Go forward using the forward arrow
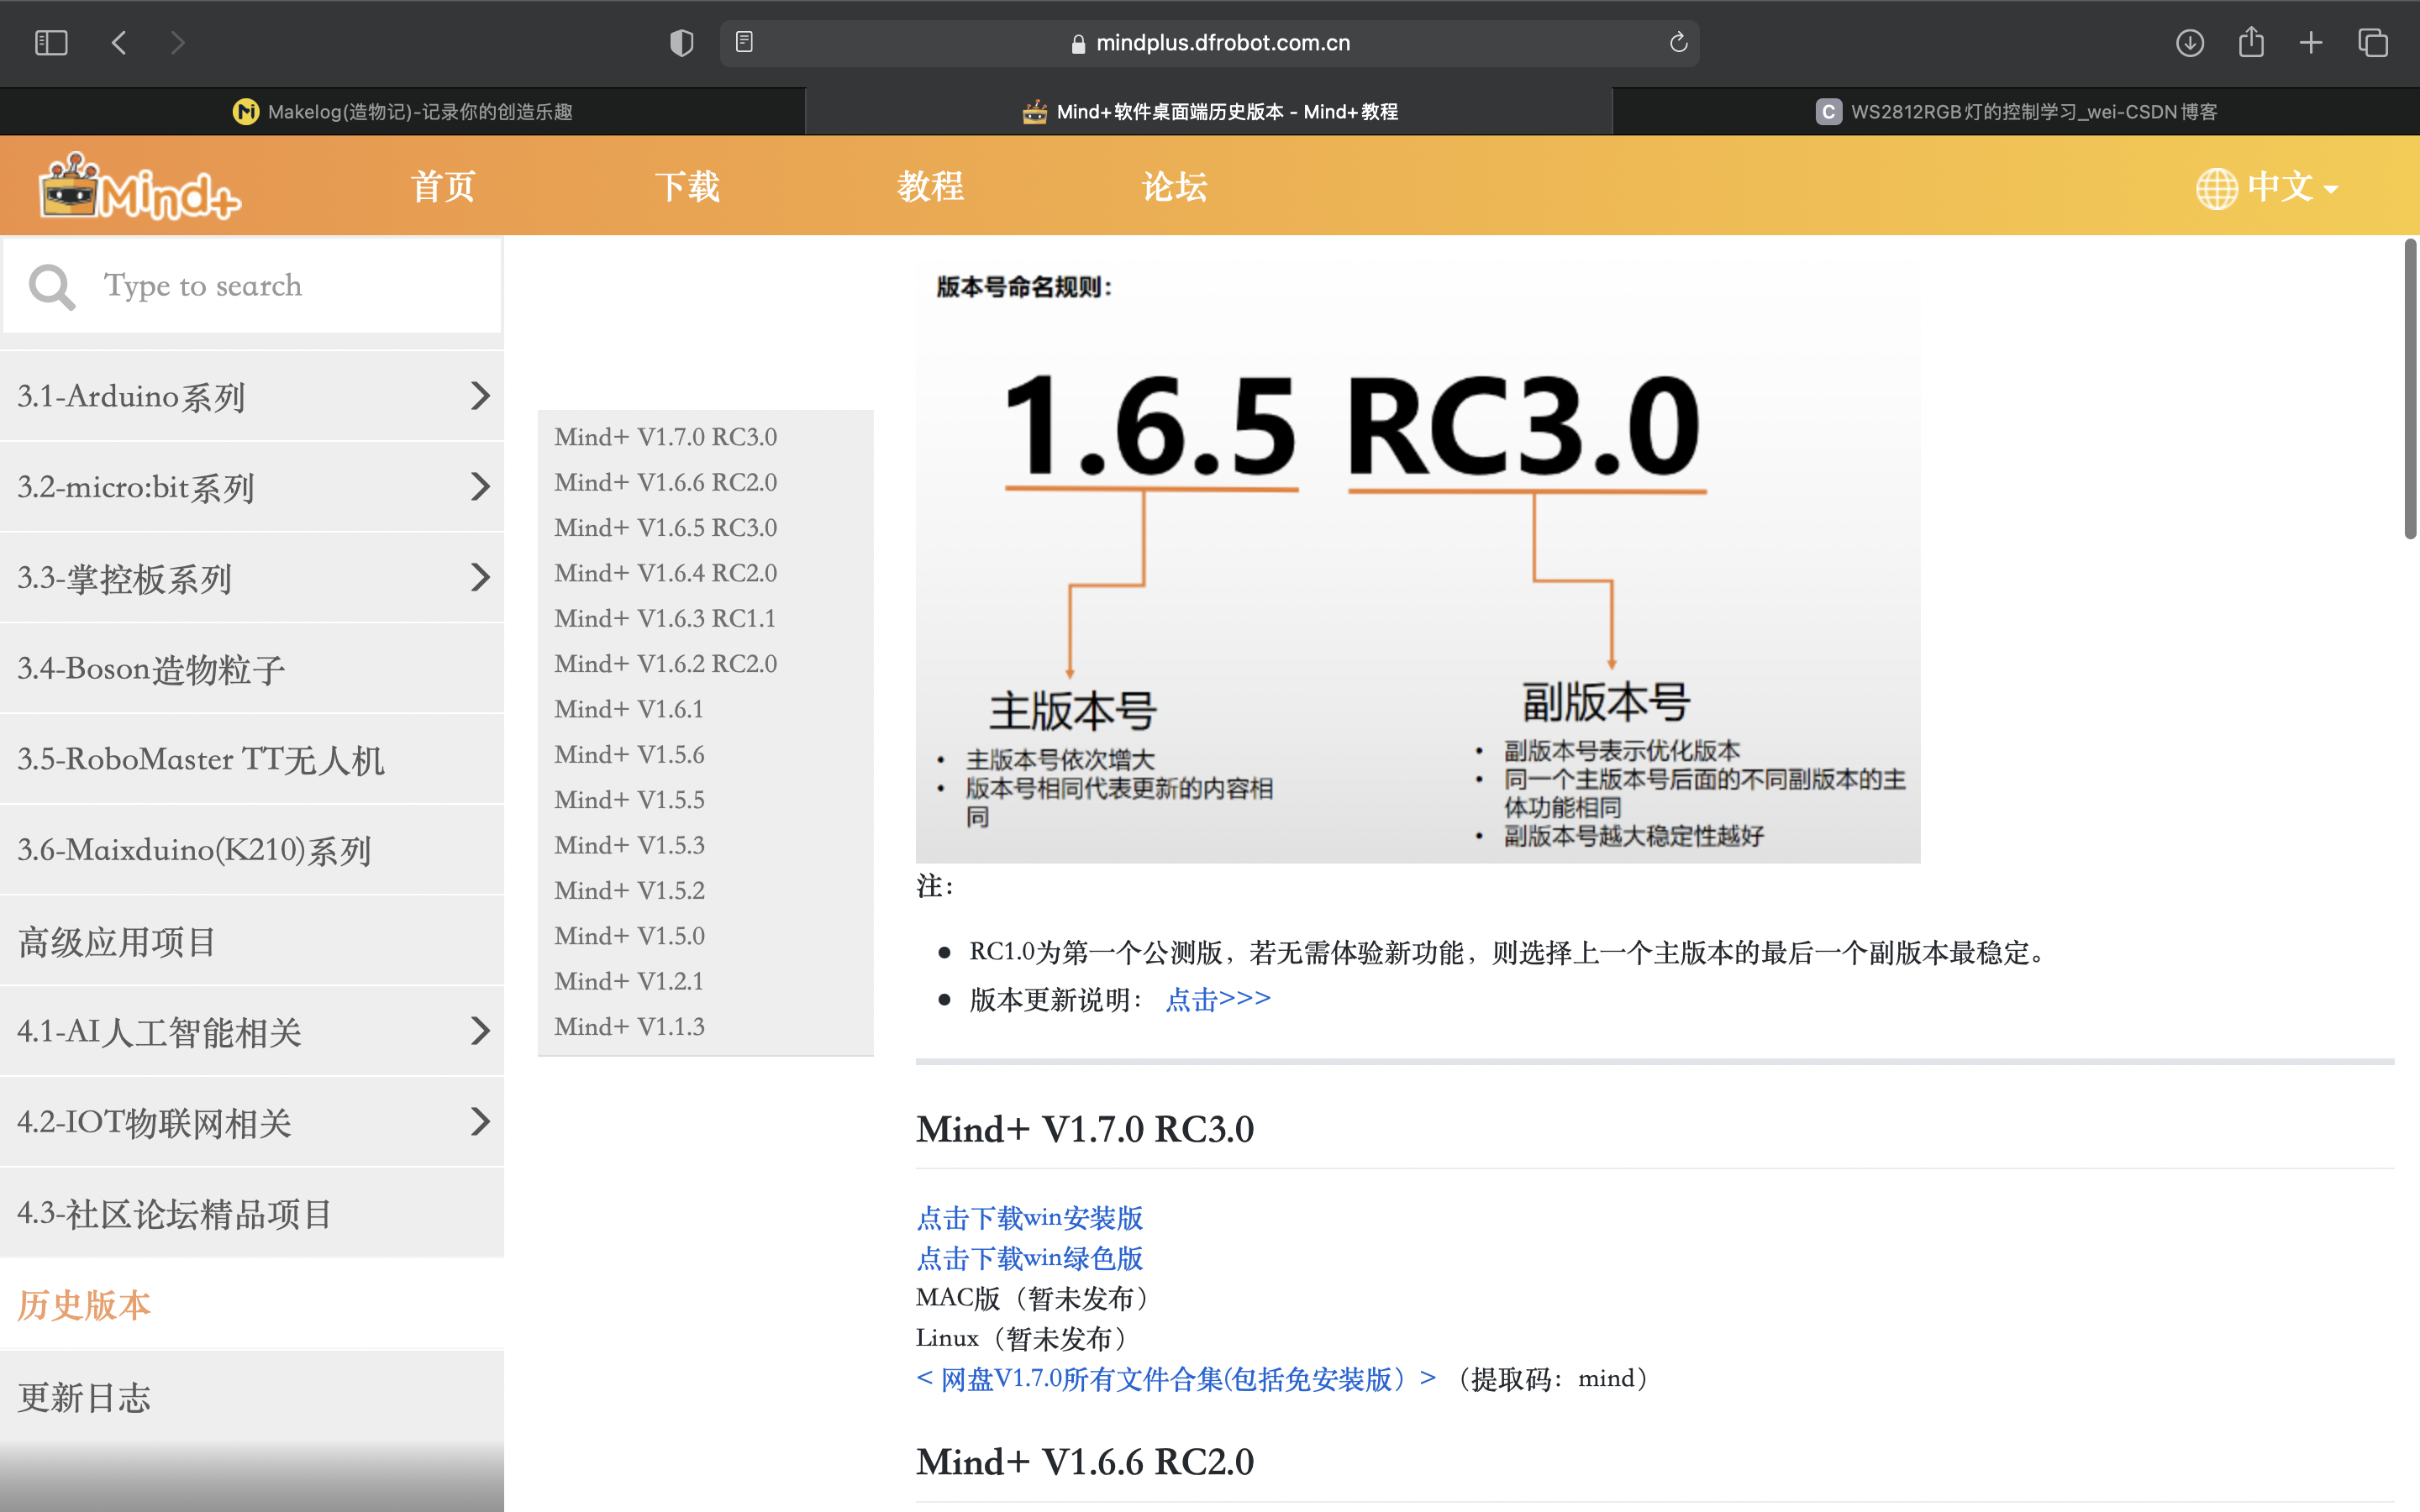Viewport: 2420px width, 1512px height. 178,43
